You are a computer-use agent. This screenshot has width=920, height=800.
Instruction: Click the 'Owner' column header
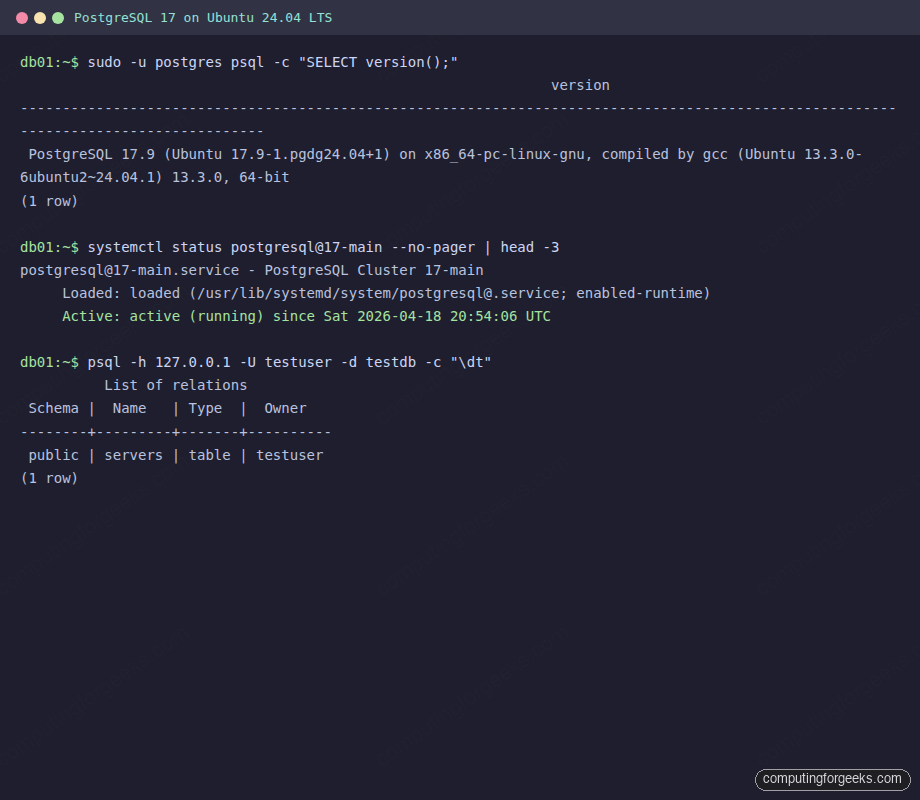click(x=285, y=409)
